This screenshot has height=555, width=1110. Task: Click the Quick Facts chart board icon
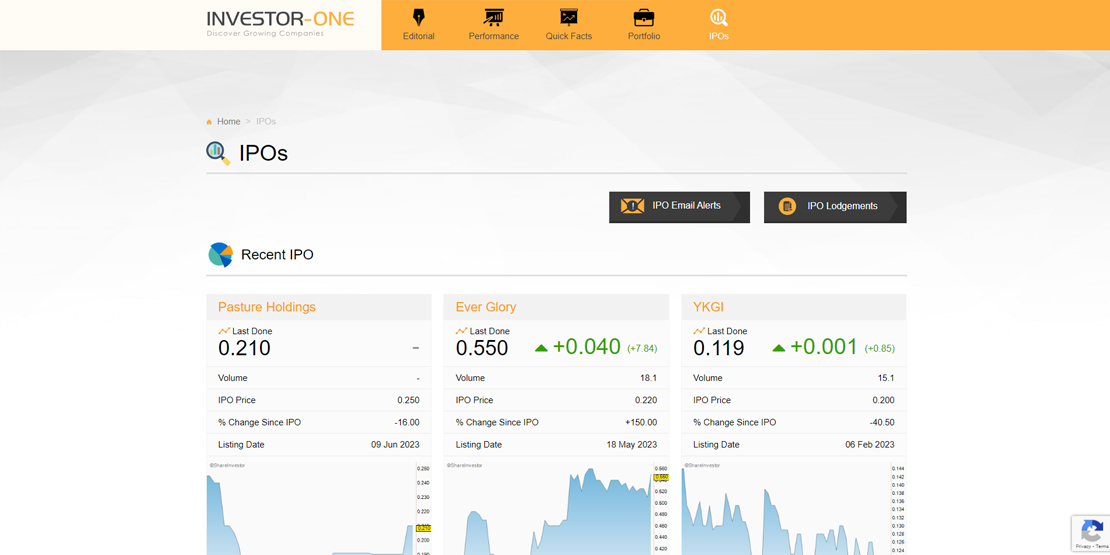point(568,17)
